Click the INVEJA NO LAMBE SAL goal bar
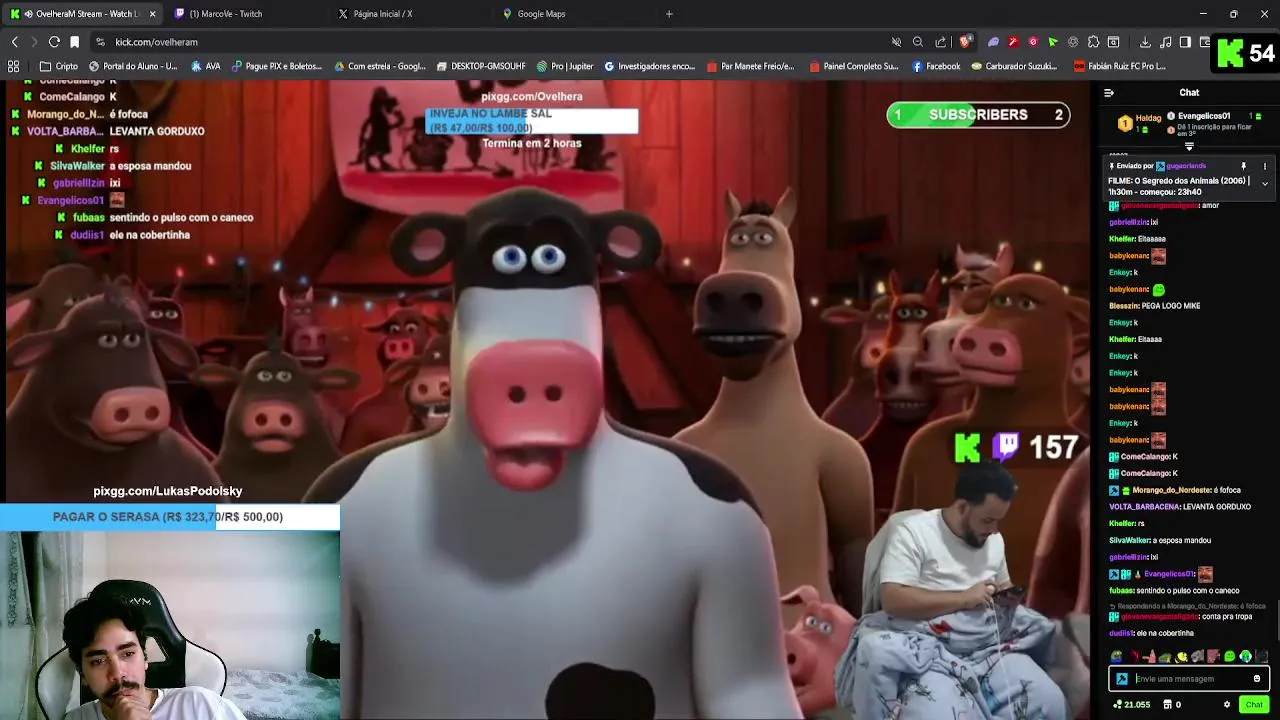Image resolution: width=1280 pixels, height=720 pixels. pos(532,121)
